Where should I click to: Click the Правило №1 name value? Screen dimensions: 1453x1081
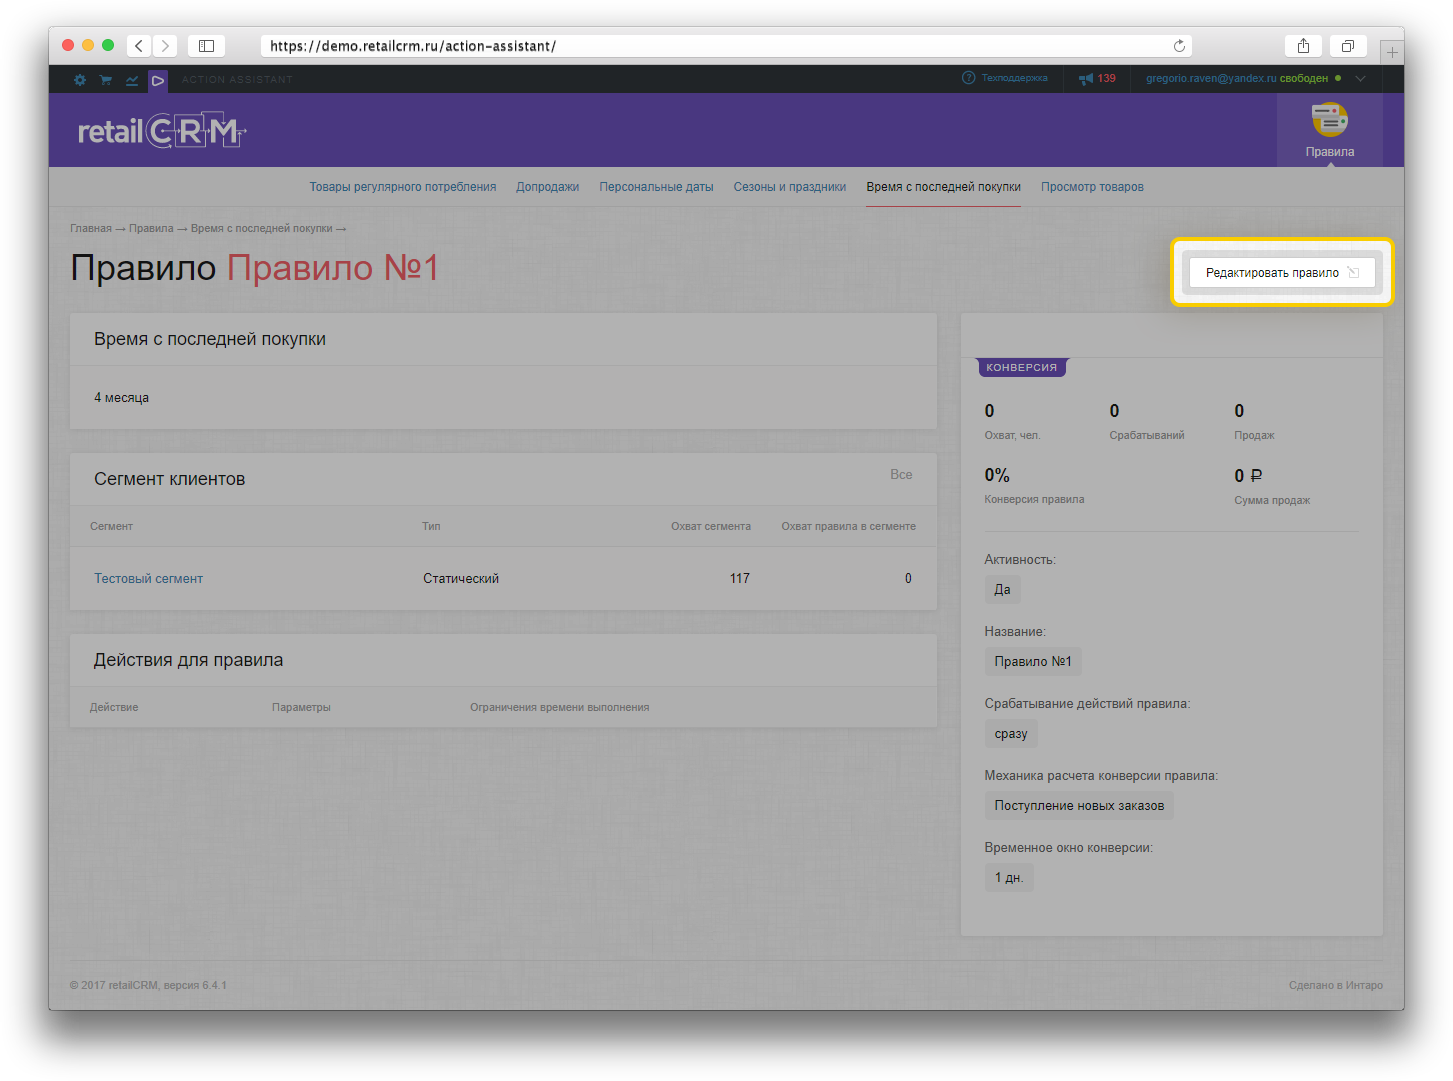[1033, 661]
